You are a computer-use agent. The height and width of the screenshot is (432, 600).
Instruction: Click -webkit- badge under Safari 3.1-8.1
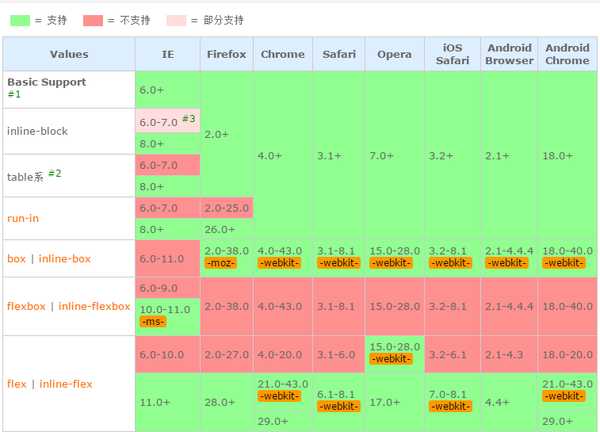pos(339,263)
